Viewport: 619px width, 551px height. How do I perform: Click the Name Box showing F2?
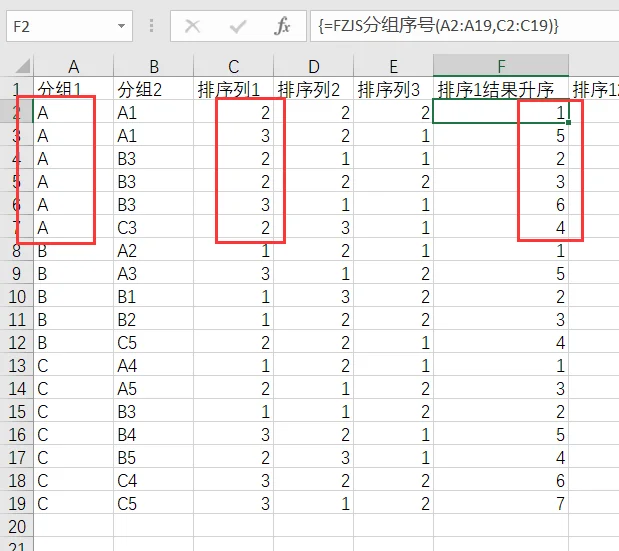pos(69,26)
